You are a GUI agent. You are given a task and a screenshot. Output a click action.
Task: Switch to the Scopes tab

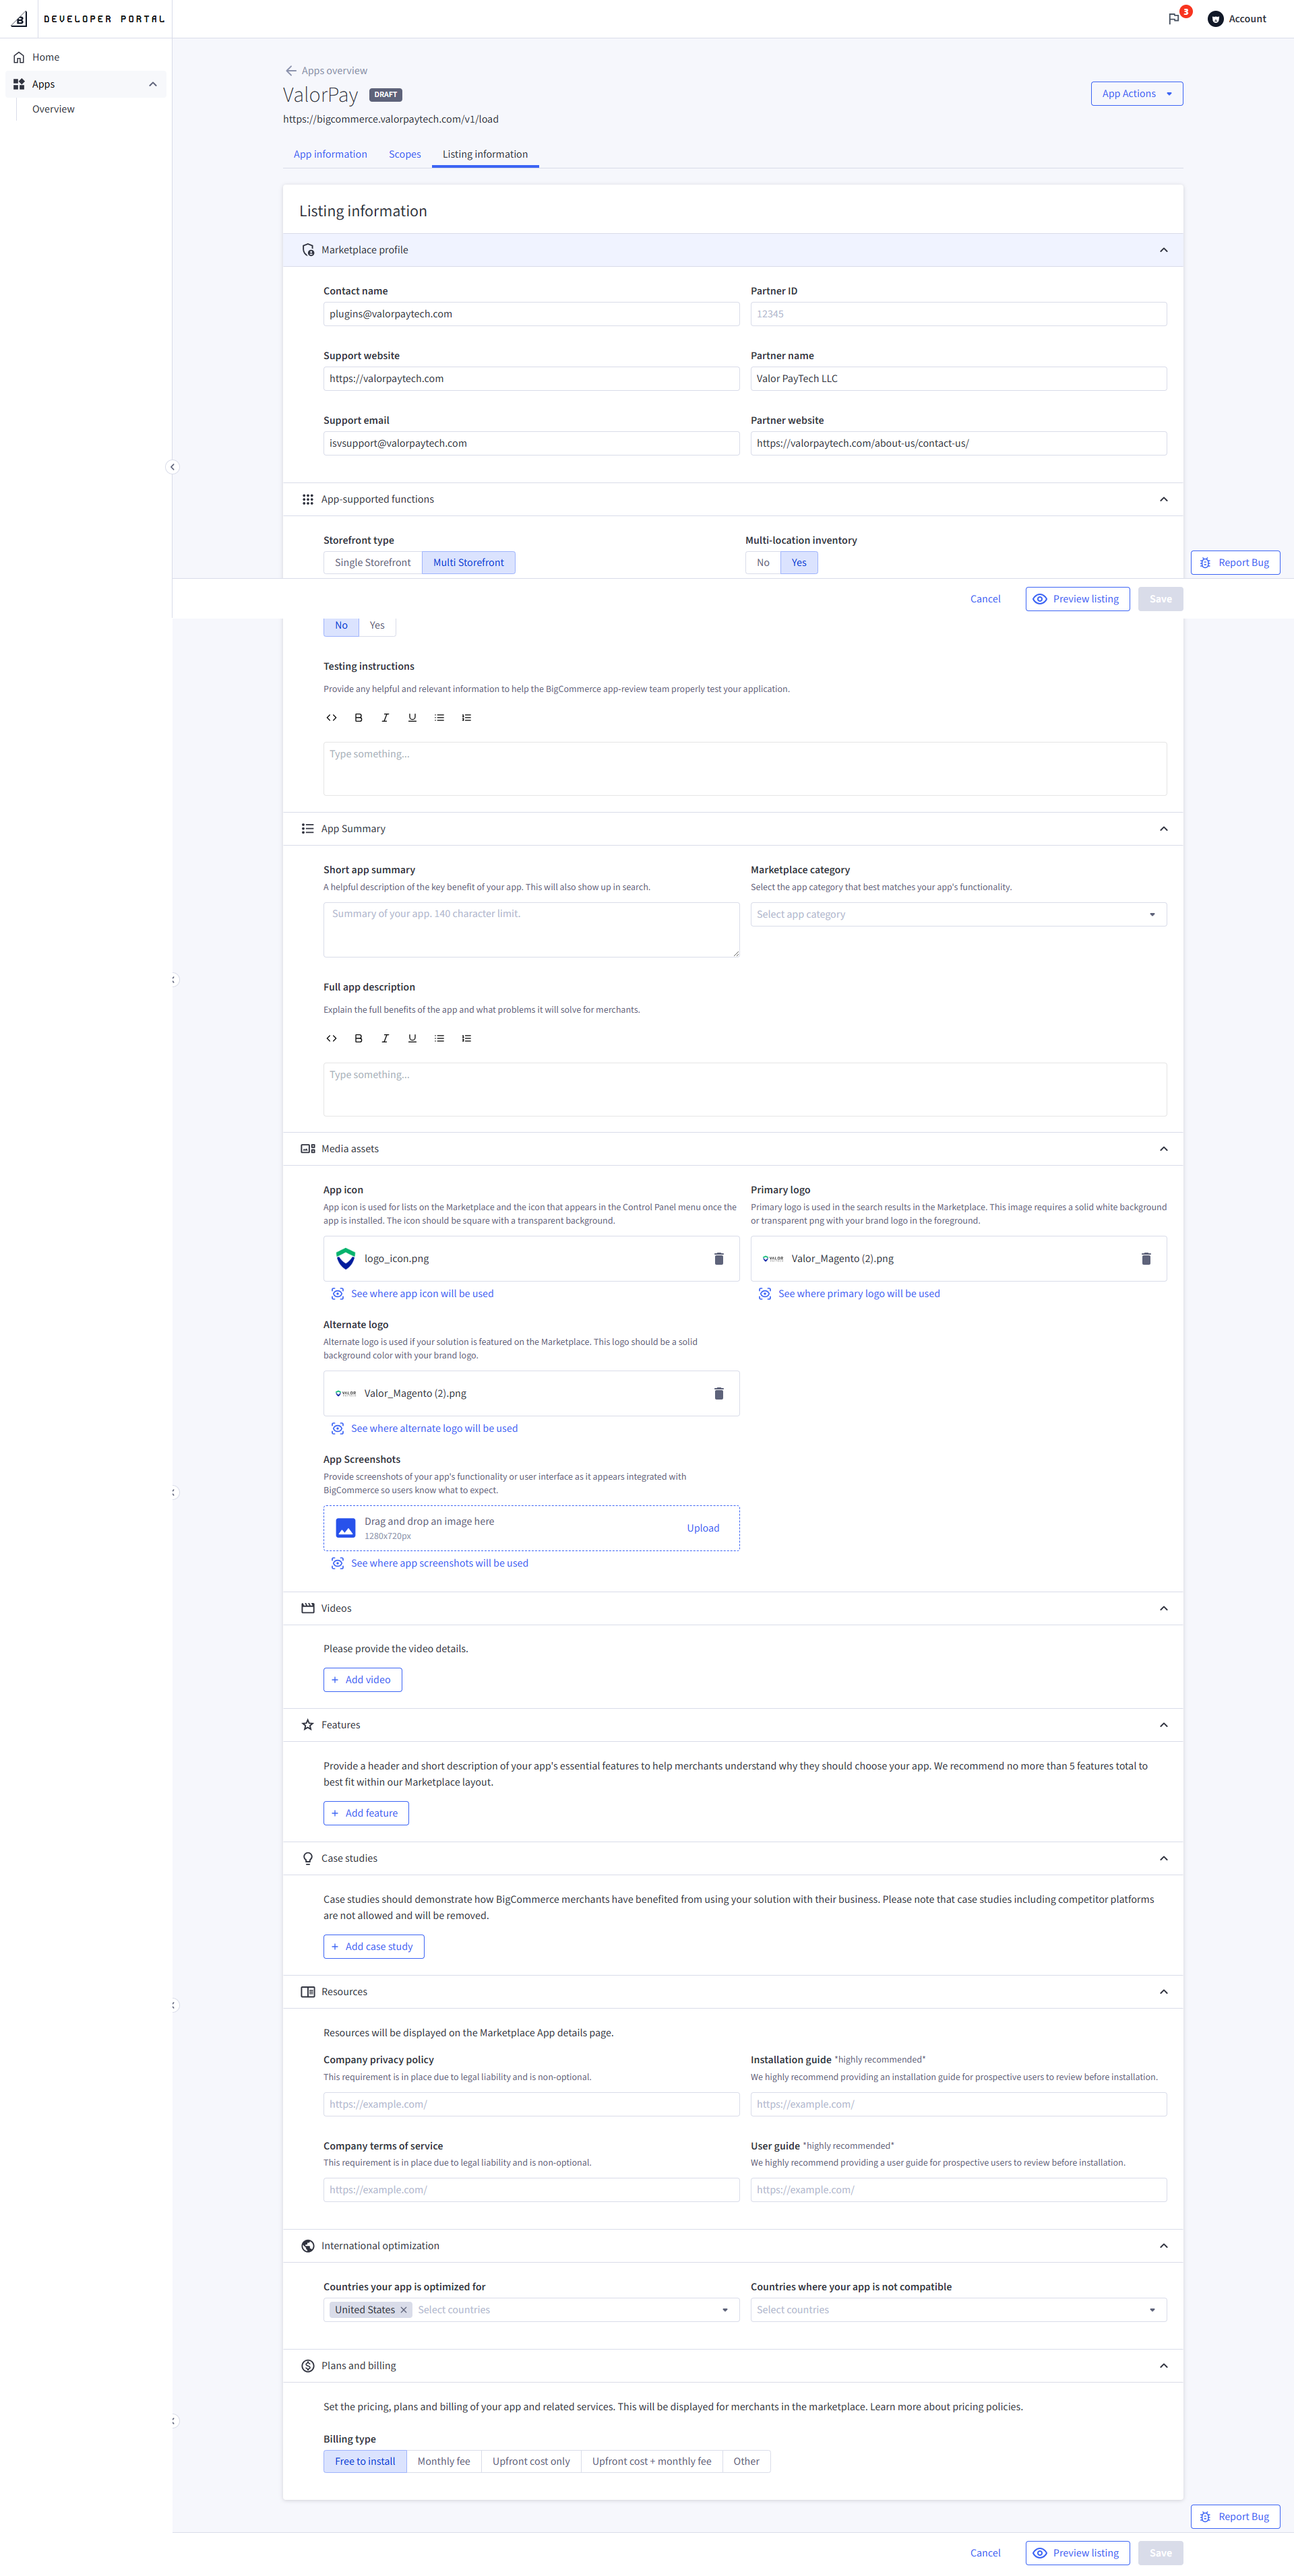[405, 154]
